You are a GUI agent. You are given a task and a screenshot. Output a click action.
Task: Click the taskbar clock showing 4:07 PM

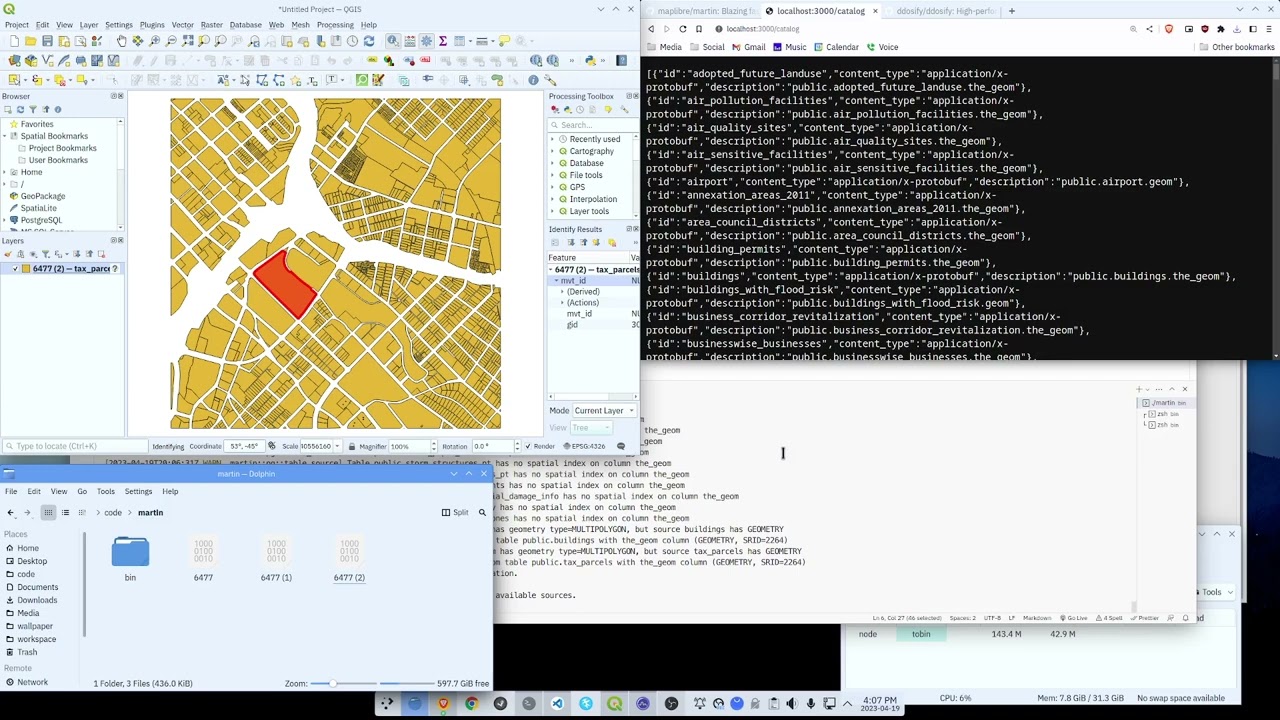click(880, 704)
